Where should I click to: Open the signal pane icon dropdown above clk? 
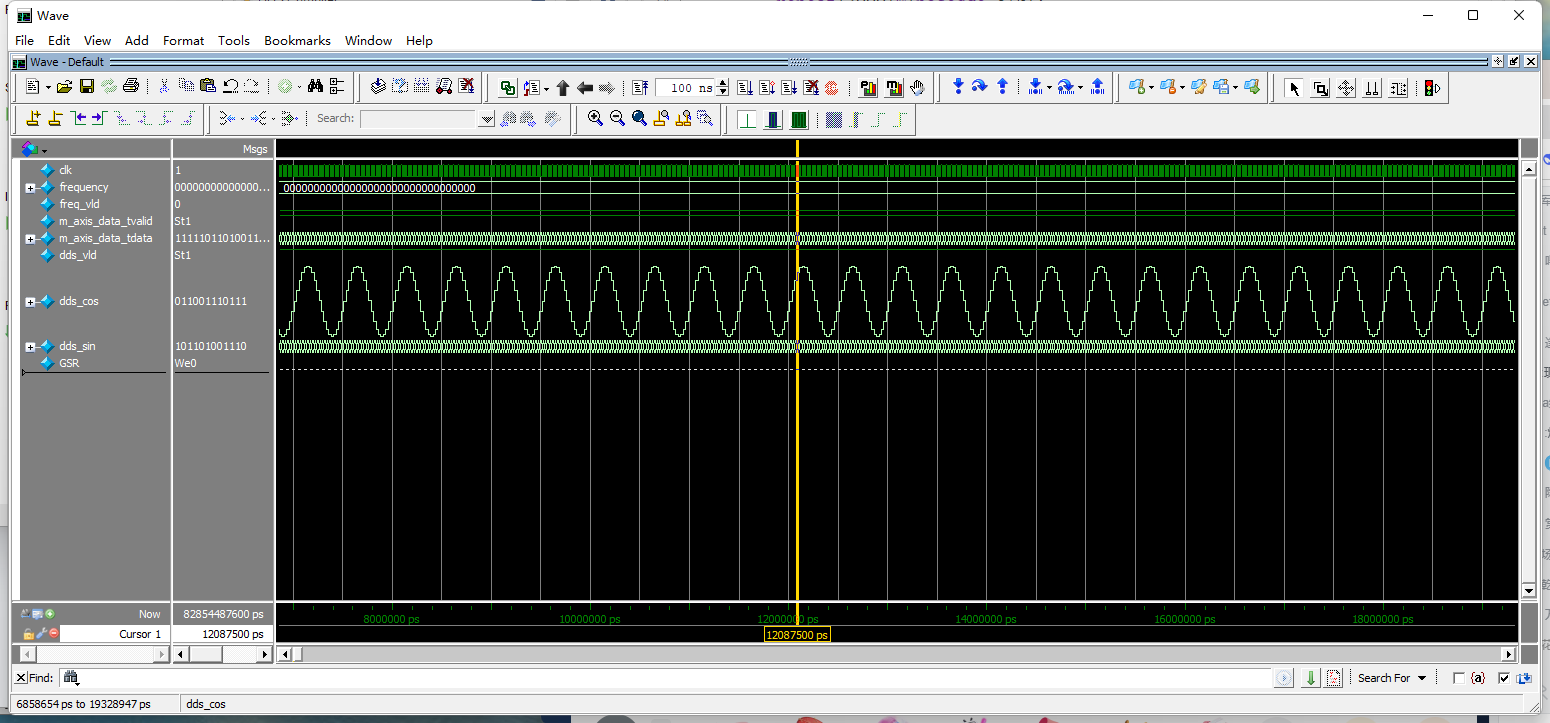(x=44, y=150)
